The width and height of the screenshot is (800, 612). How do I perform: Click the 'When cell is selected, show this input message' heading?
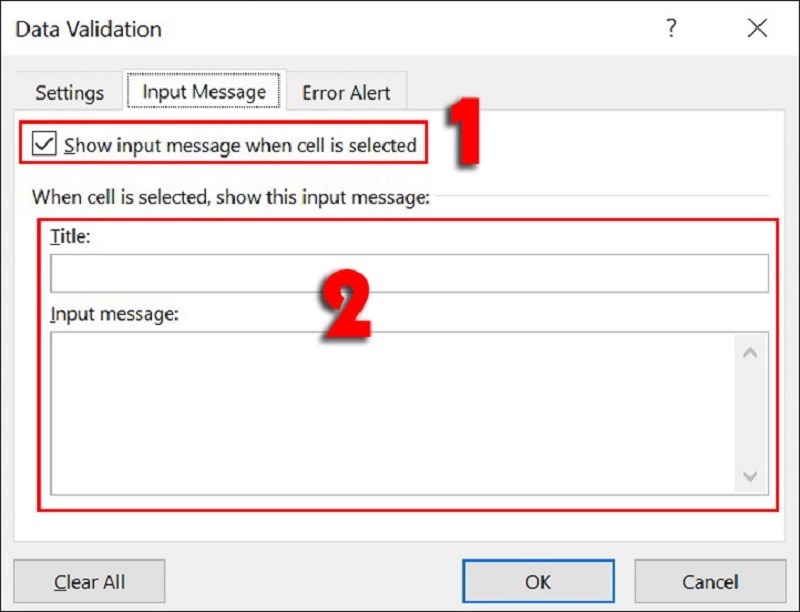pos(231,197)
